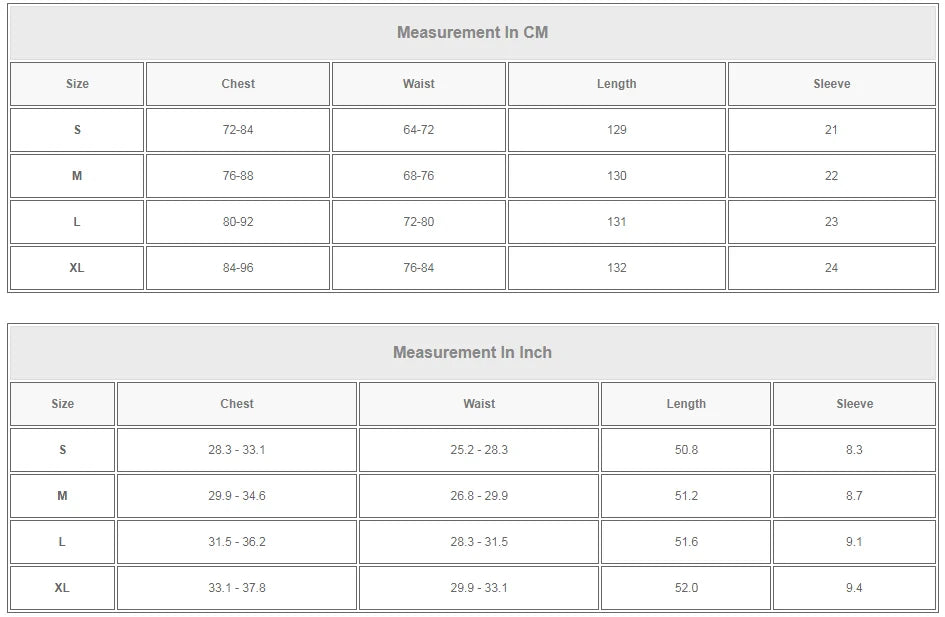
Task: Select the 68-76 waist cell
Action: (x=419, y=176)
